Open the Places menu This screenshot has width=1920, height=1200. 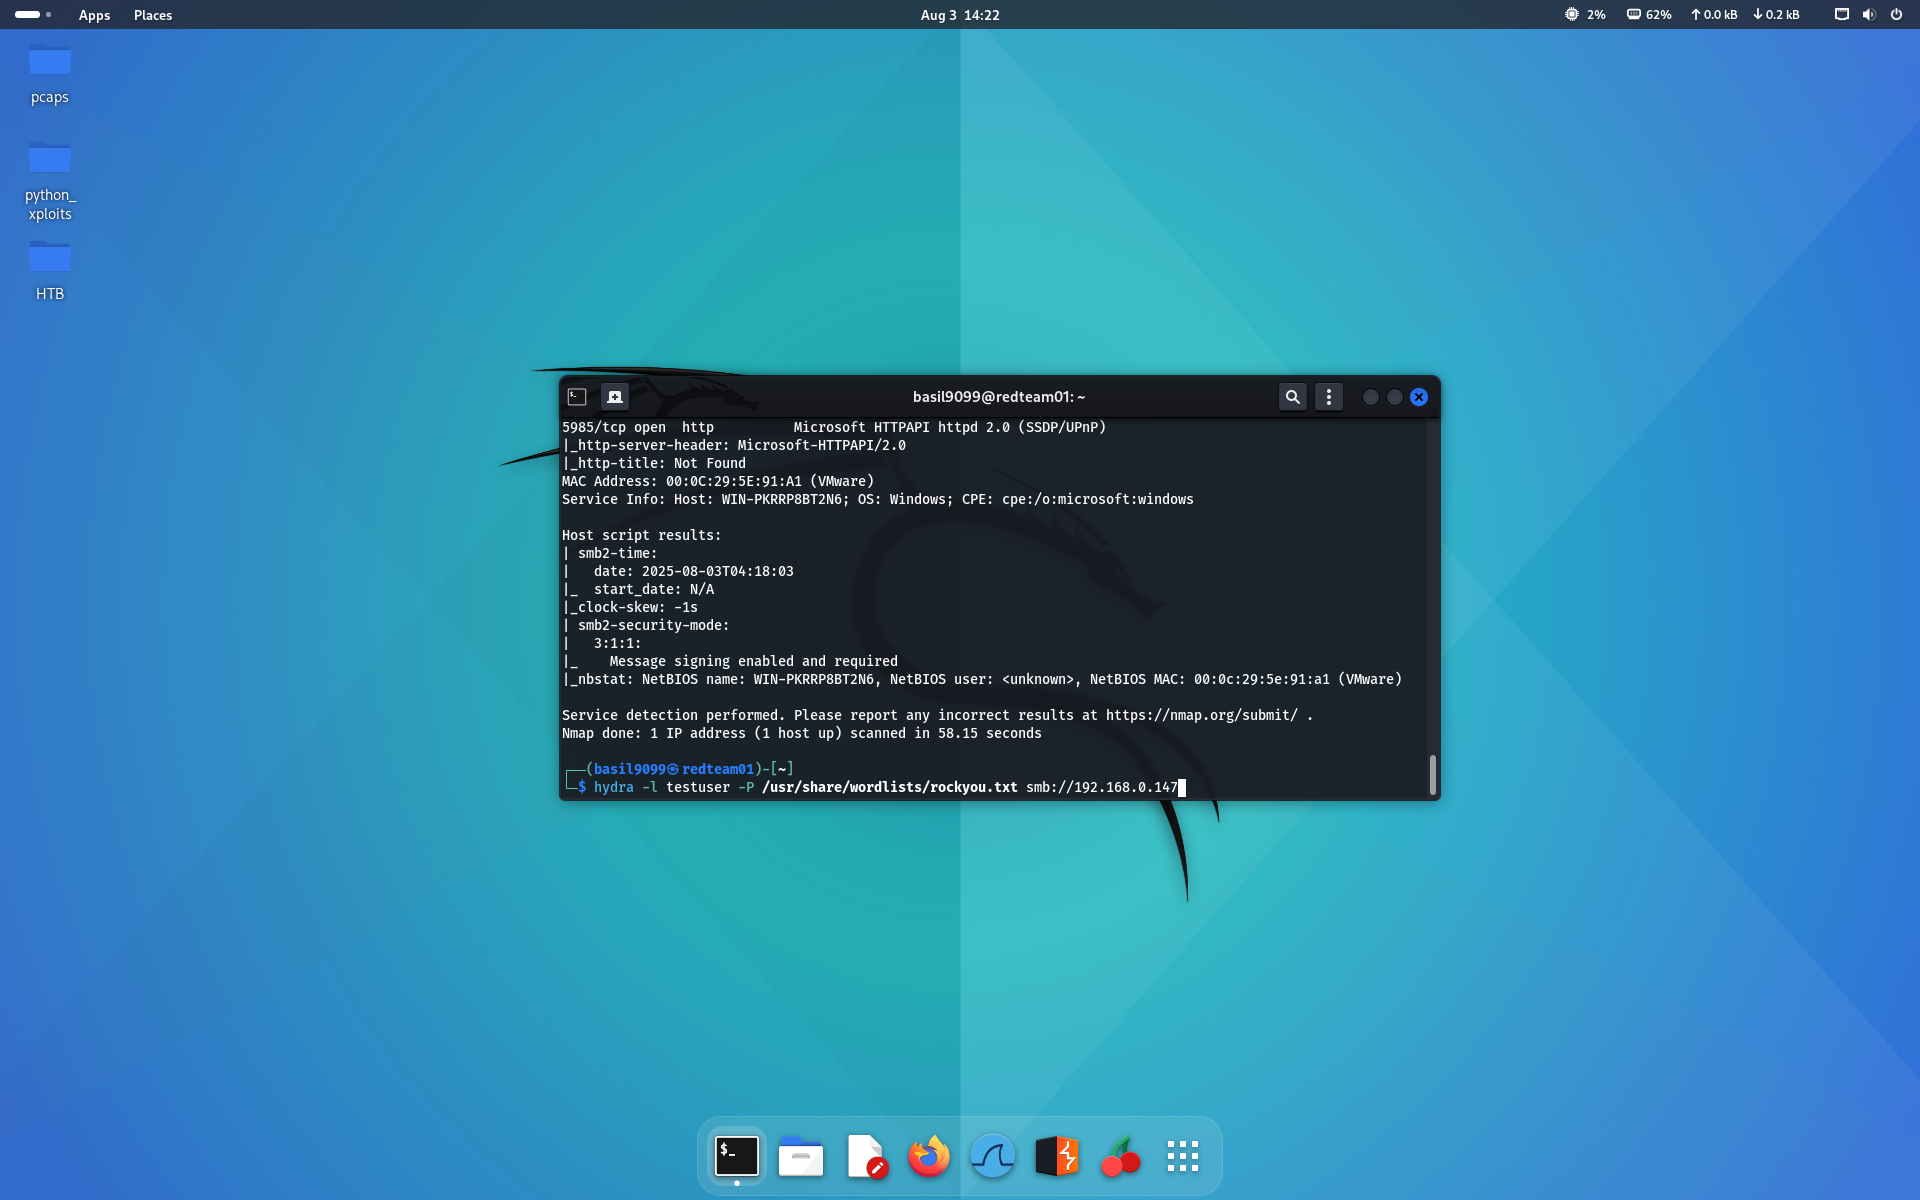[152, 15]
